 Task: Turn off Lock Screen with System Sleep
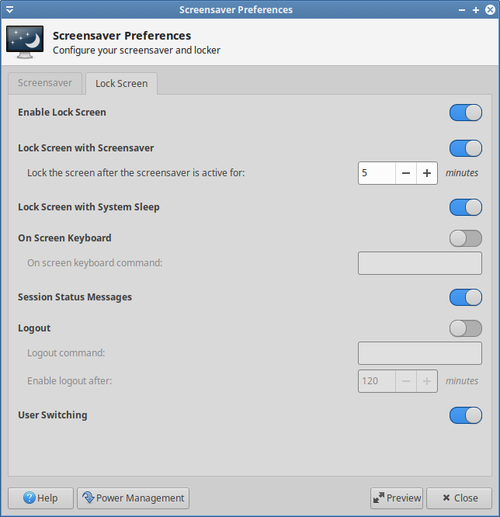pos(465,207)
